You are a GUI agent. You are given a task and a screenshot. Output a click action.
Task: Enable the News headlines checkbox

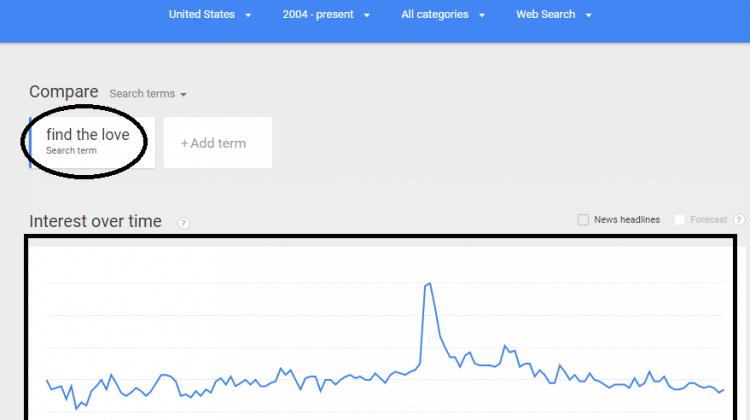pos(583,220)
